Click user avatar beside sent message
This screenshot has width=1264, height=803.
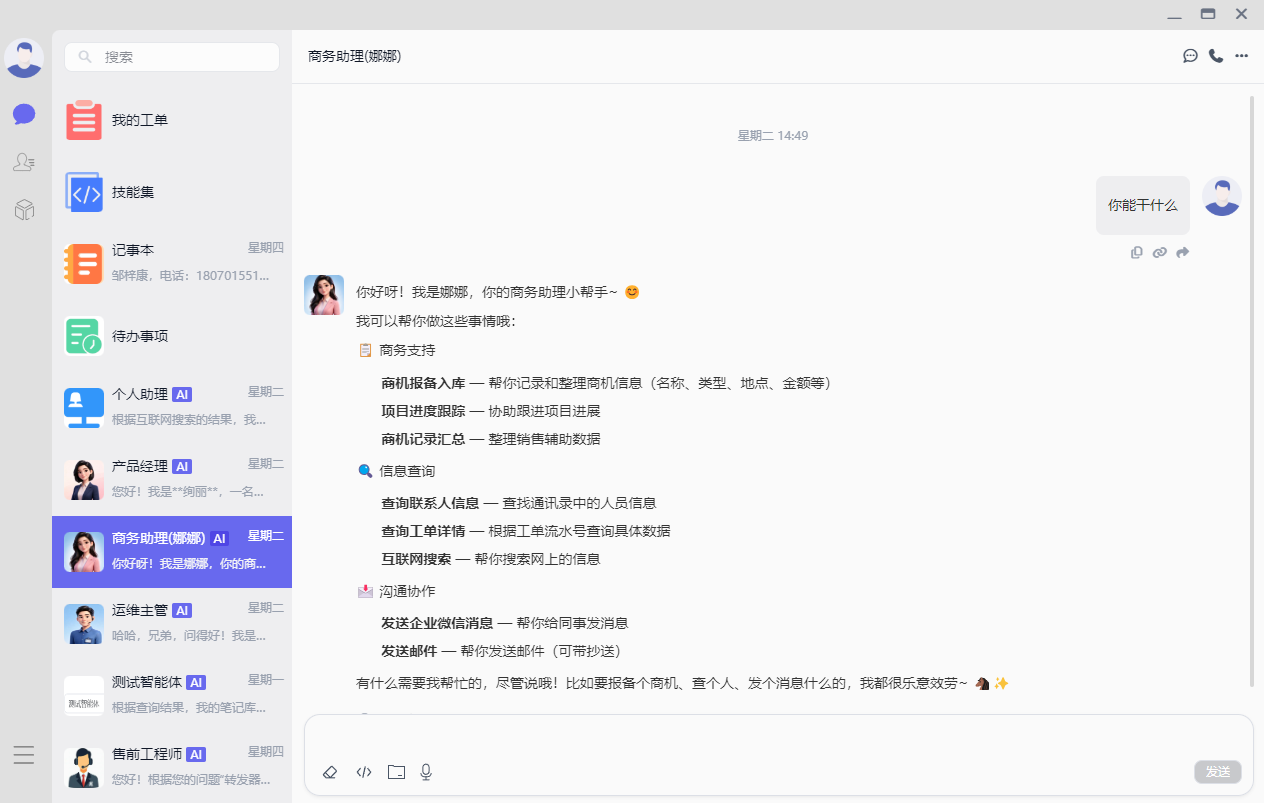click(1222, 196)
